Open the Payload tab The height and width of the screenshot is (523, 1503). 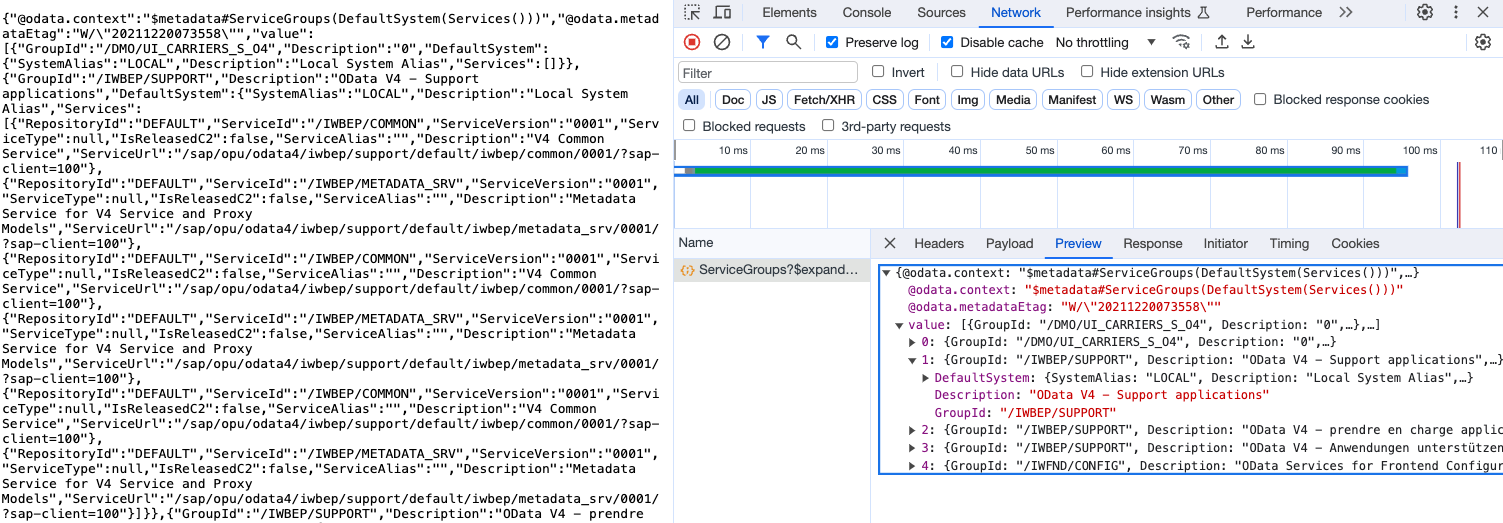click(1010, 243)
